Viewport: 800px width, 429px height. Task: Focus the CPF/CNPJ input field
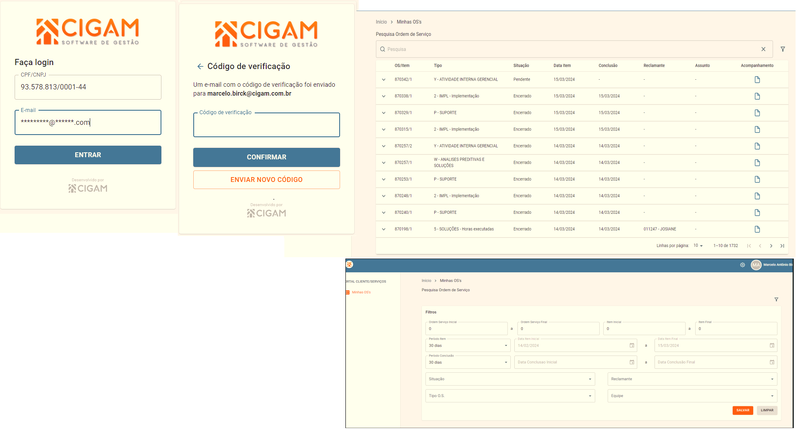[88, 87]
